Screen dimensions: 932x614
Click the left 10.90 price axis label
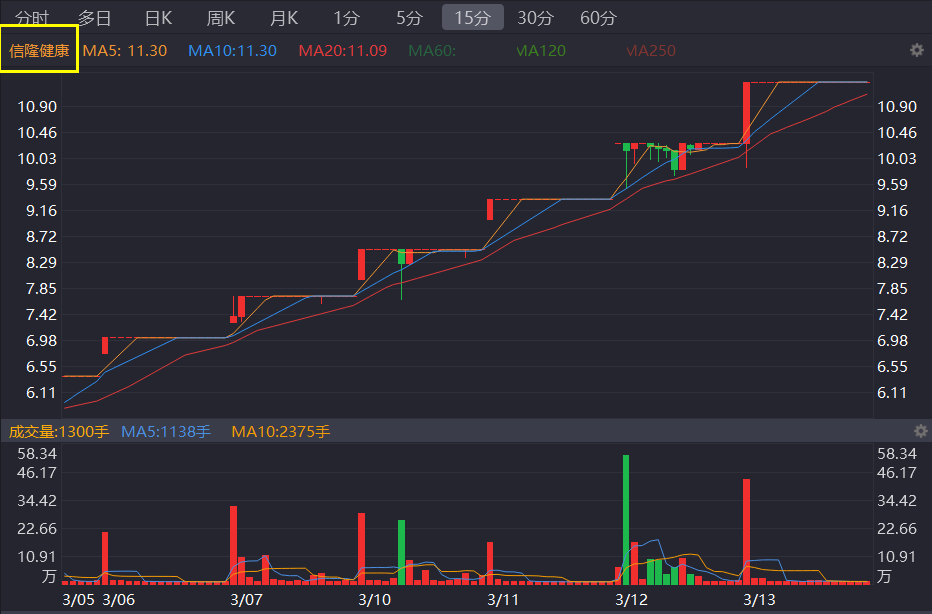tap(37, 107)
